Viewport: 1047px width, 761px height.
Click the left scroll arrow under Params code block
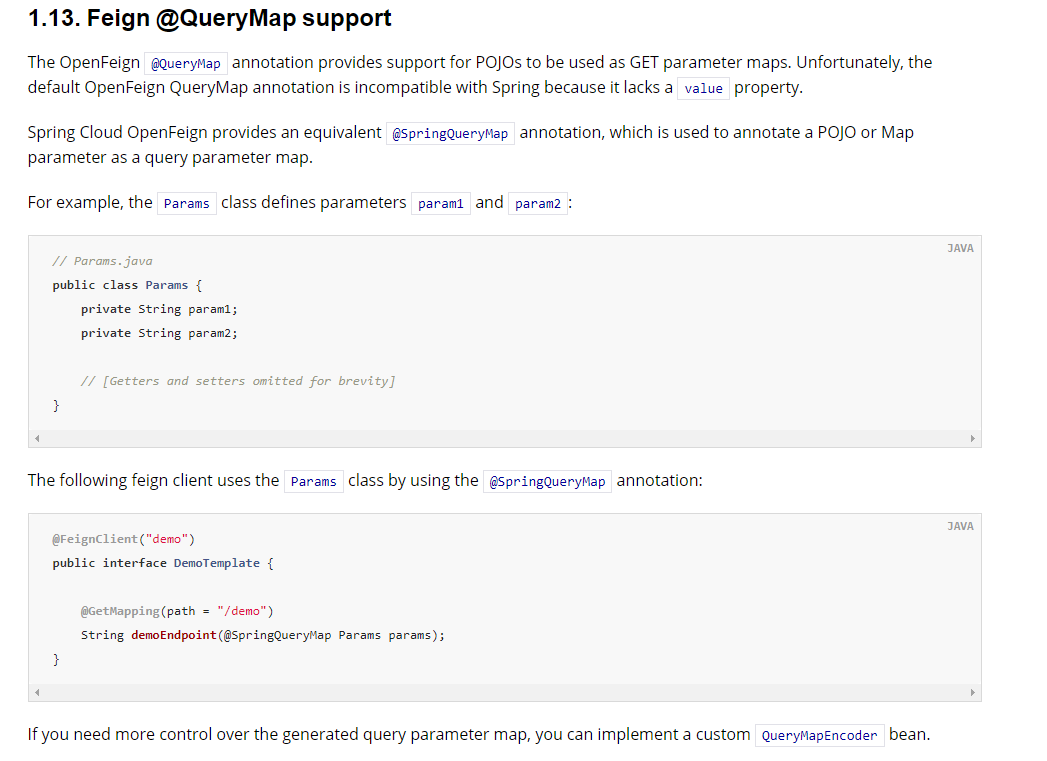pos(36,437)
